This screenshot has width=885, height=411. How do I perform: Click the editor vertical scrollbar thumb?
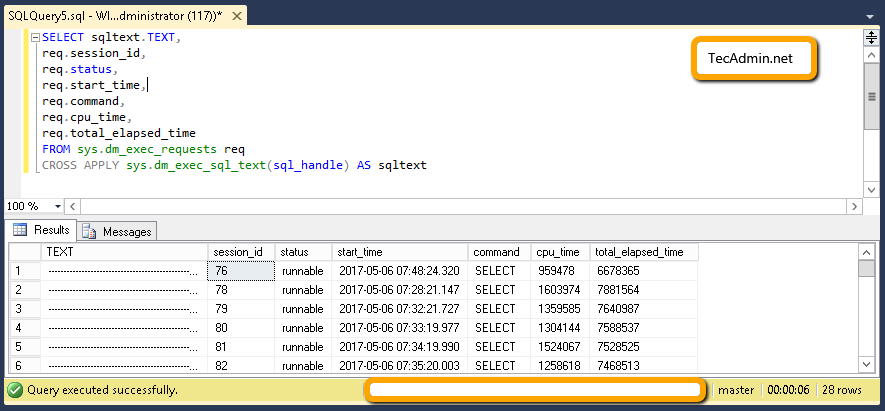(x=871, y=96)
